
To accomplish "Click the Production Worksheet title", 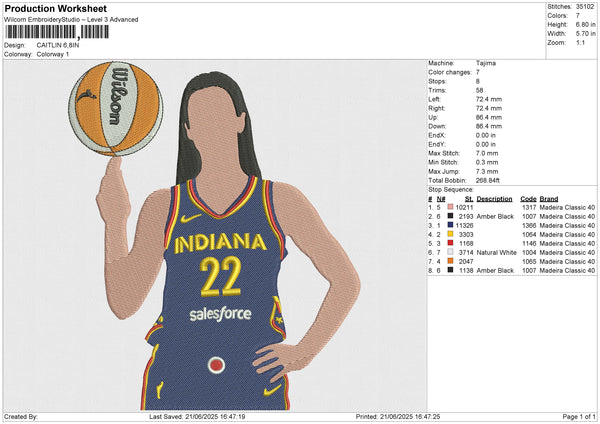I will (55, 8).
